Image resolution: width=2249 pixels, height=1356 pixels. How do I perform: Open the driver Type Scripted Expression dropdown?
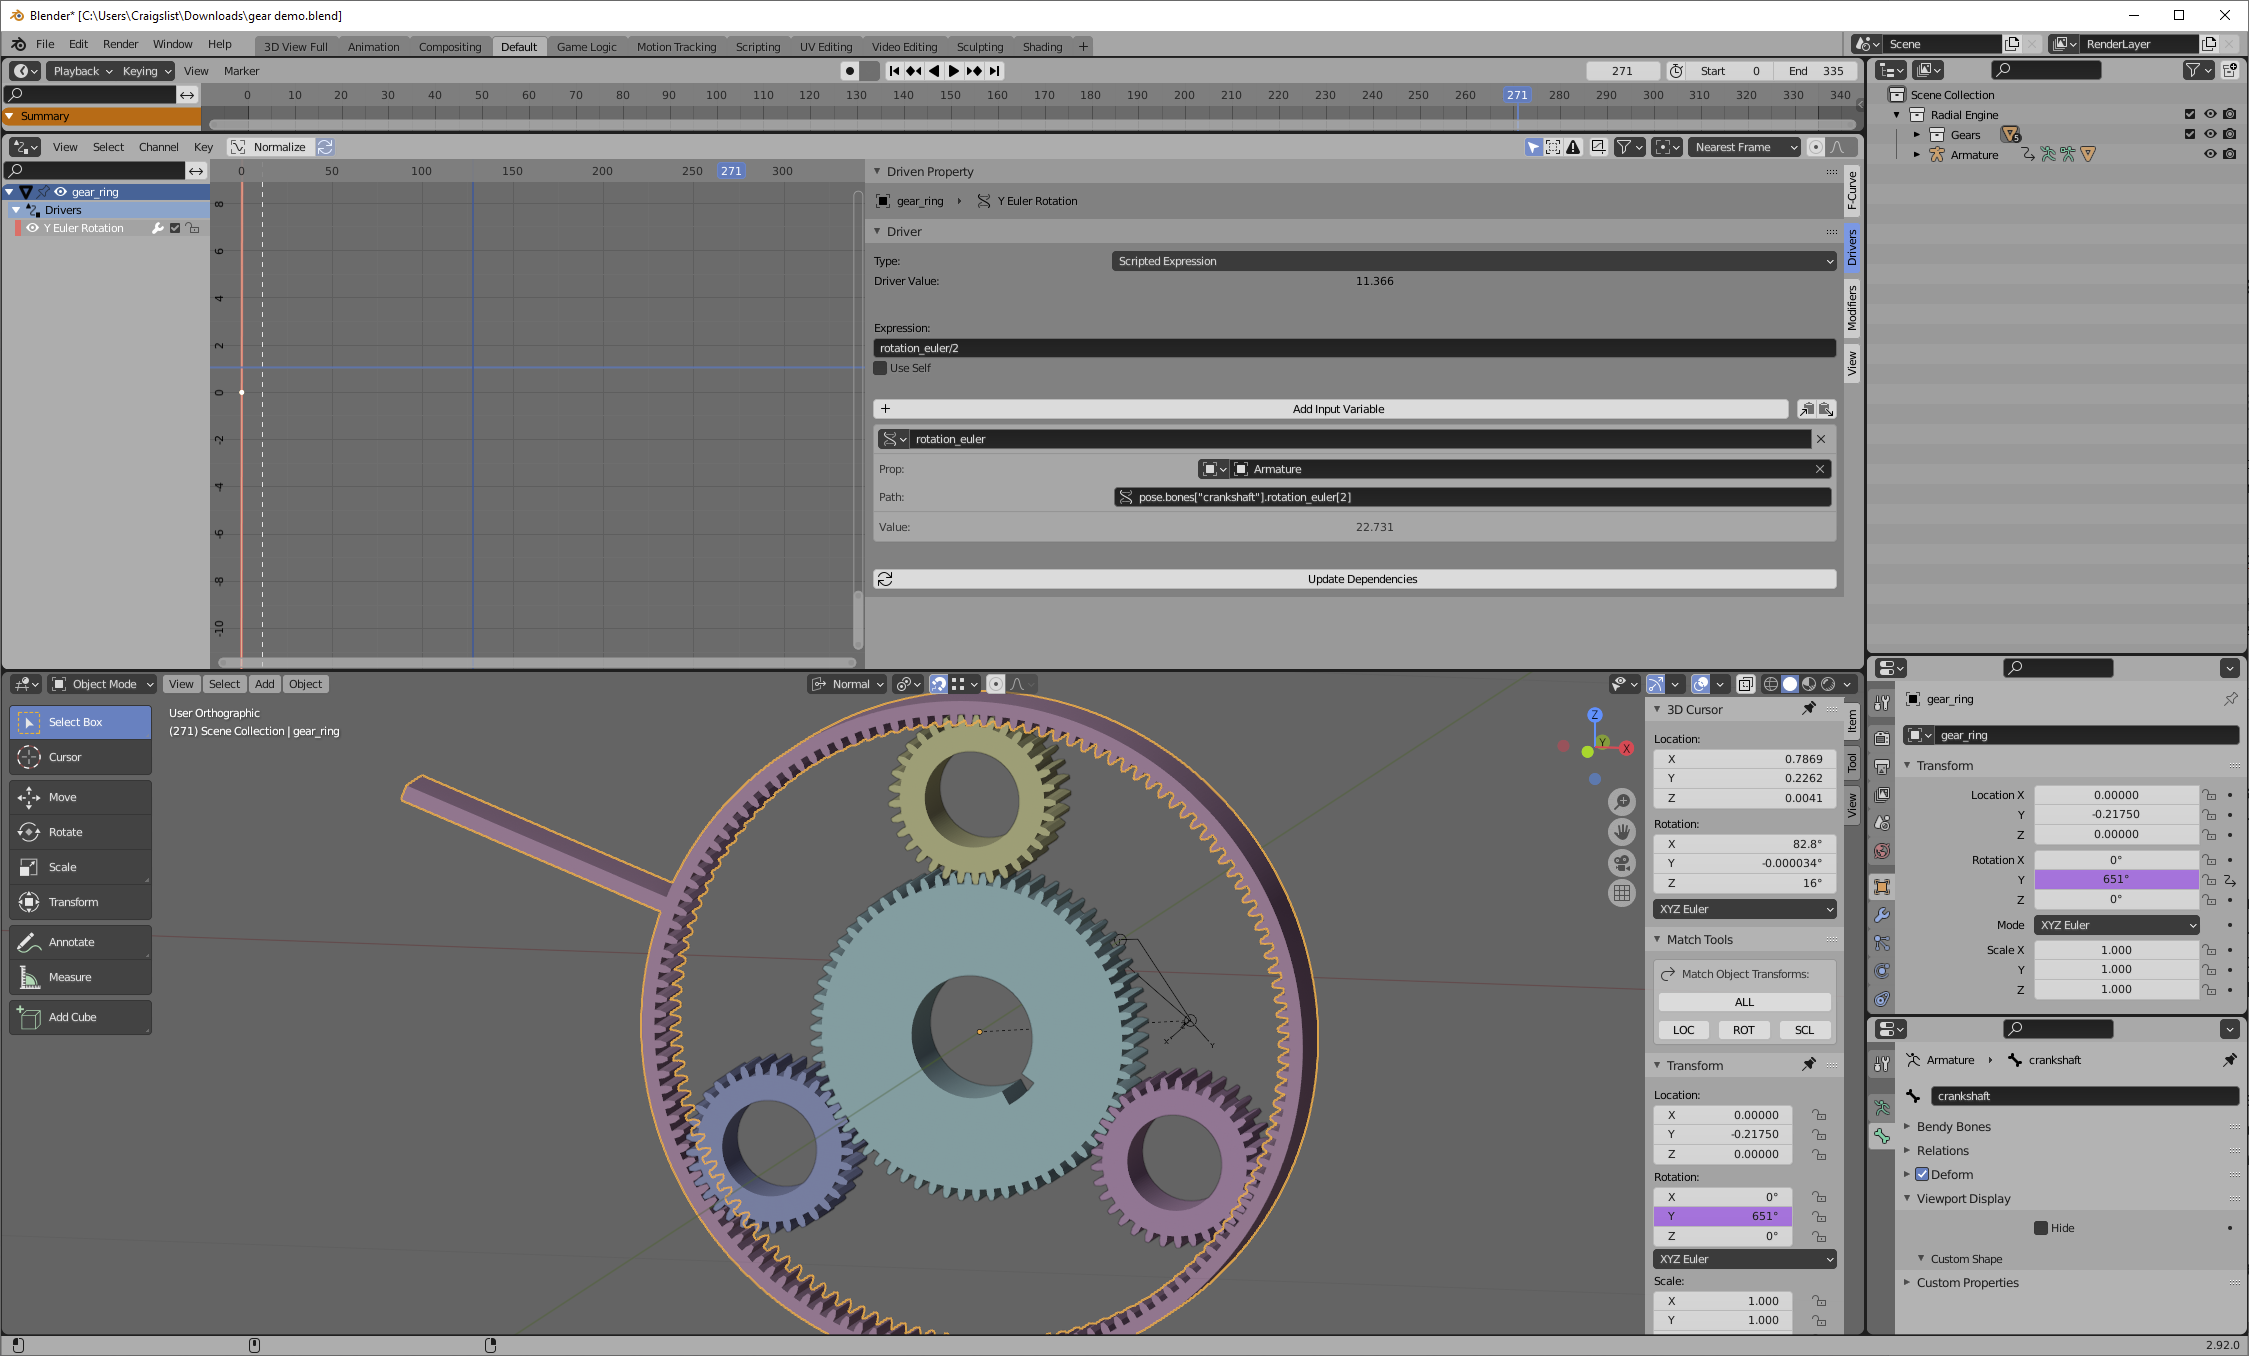click(1474, 261)
